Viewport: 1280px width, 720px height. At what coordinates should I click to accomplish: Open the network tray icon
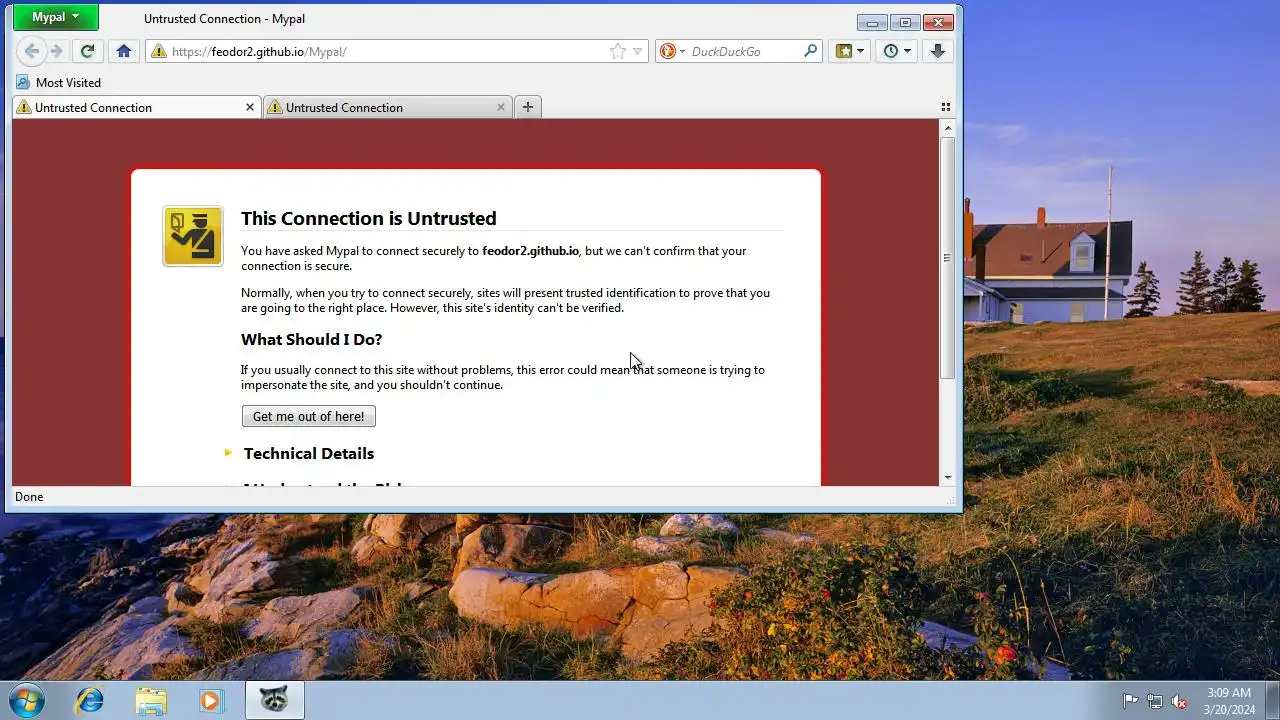point(1155,701)
